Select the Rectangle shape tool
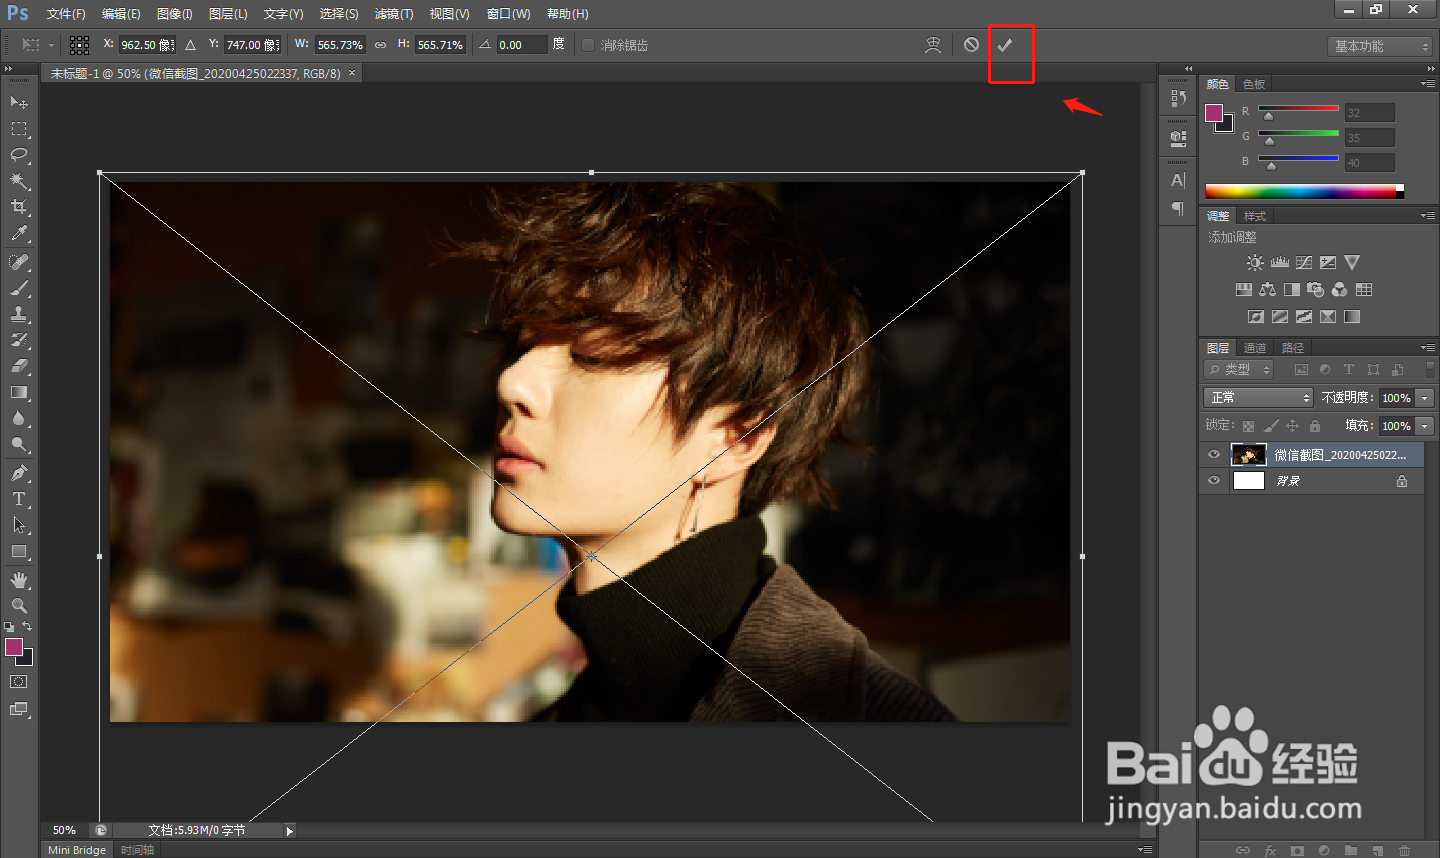 pos(19,551)
